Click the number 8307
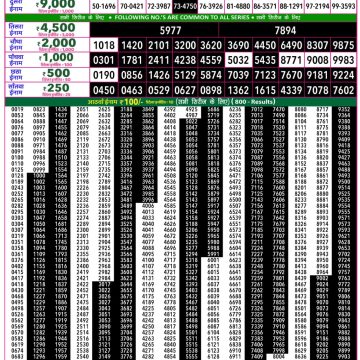The height and width of the screenshot is (360, 360). tap(317, 45)
